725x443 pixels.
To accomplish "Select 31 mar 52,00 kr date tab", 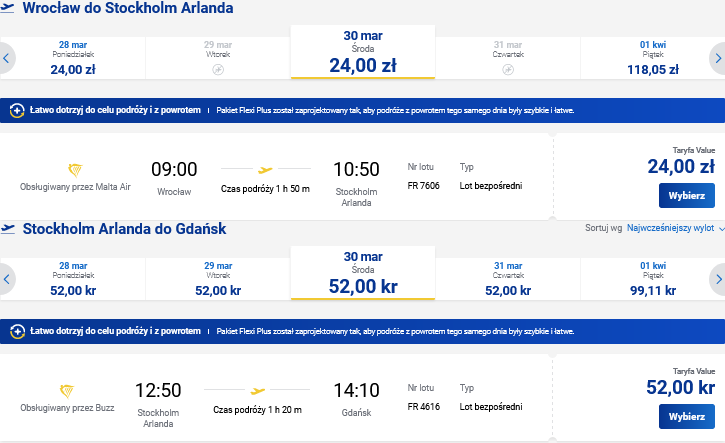I will point(508,279).
